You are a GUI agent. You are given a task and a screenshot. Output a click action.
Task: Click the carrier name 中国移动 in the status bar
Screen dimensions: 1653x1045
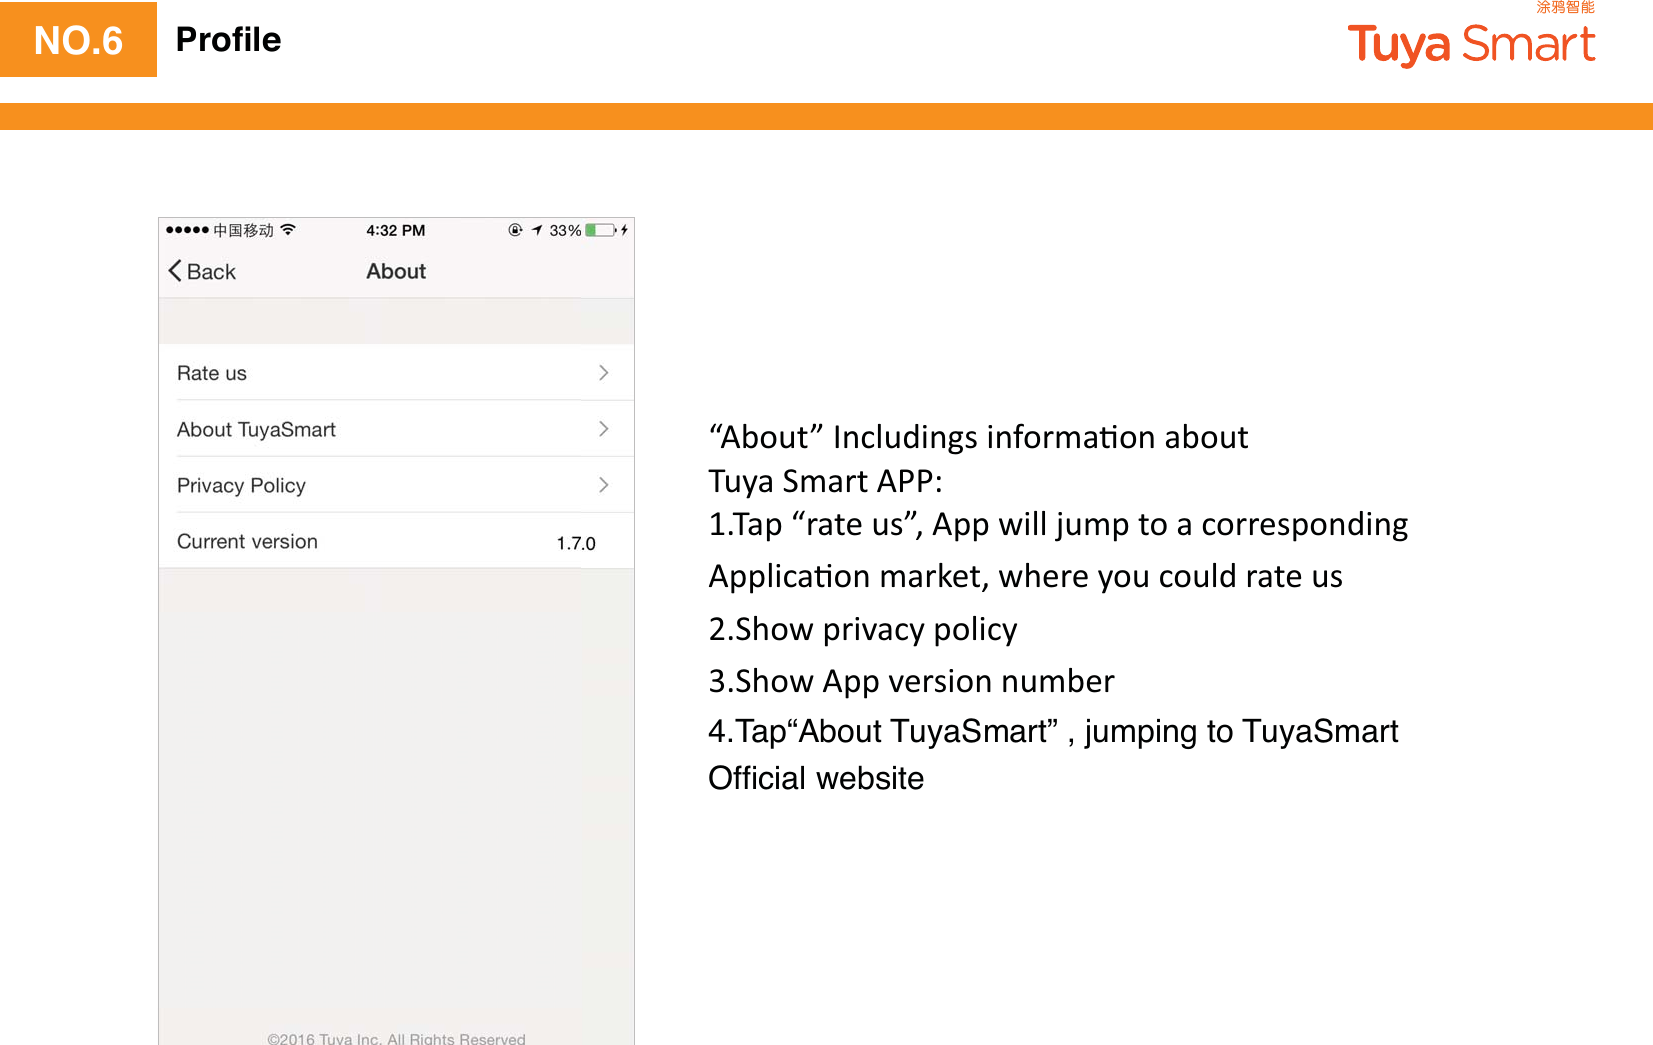(x=243, y=230)
